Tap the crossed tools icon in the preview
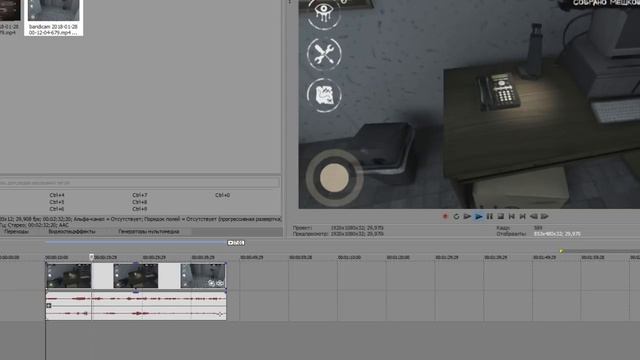Screen dimensions: 640x360 click(324, 54)
